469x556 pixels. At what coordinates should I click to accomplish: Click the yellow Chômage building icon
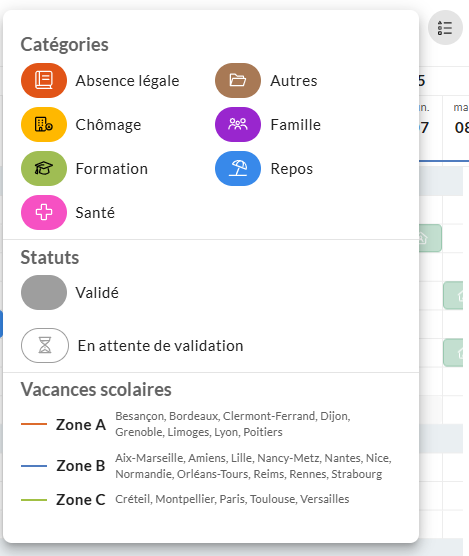tap(44, 124)
